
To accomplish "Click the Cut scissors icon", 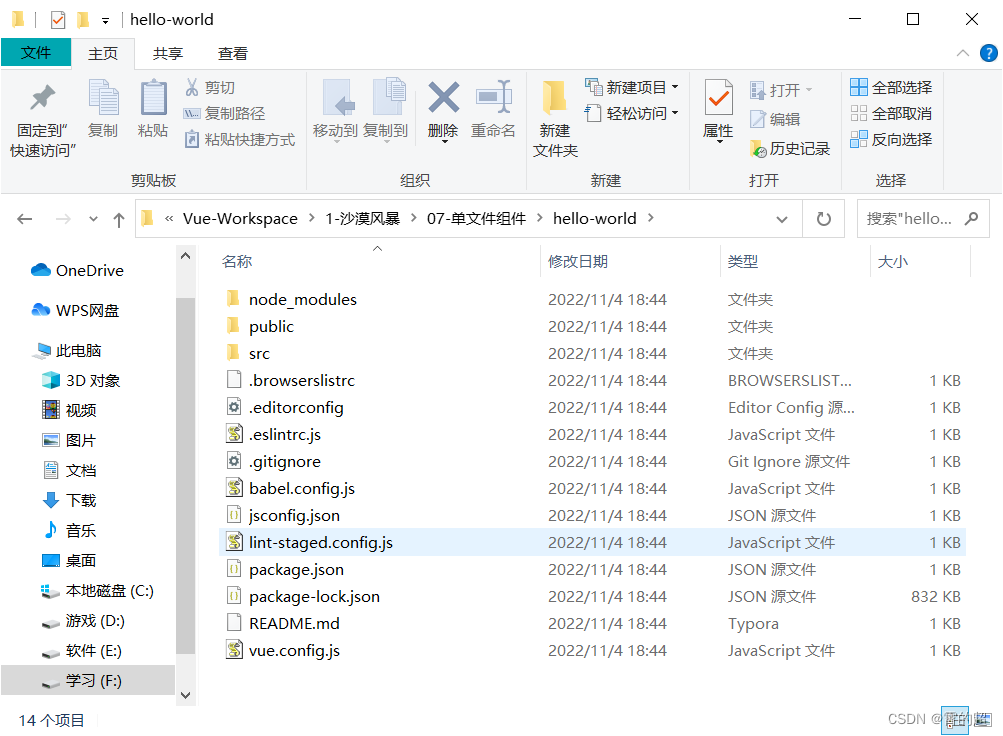I will (x=192, y=87).
